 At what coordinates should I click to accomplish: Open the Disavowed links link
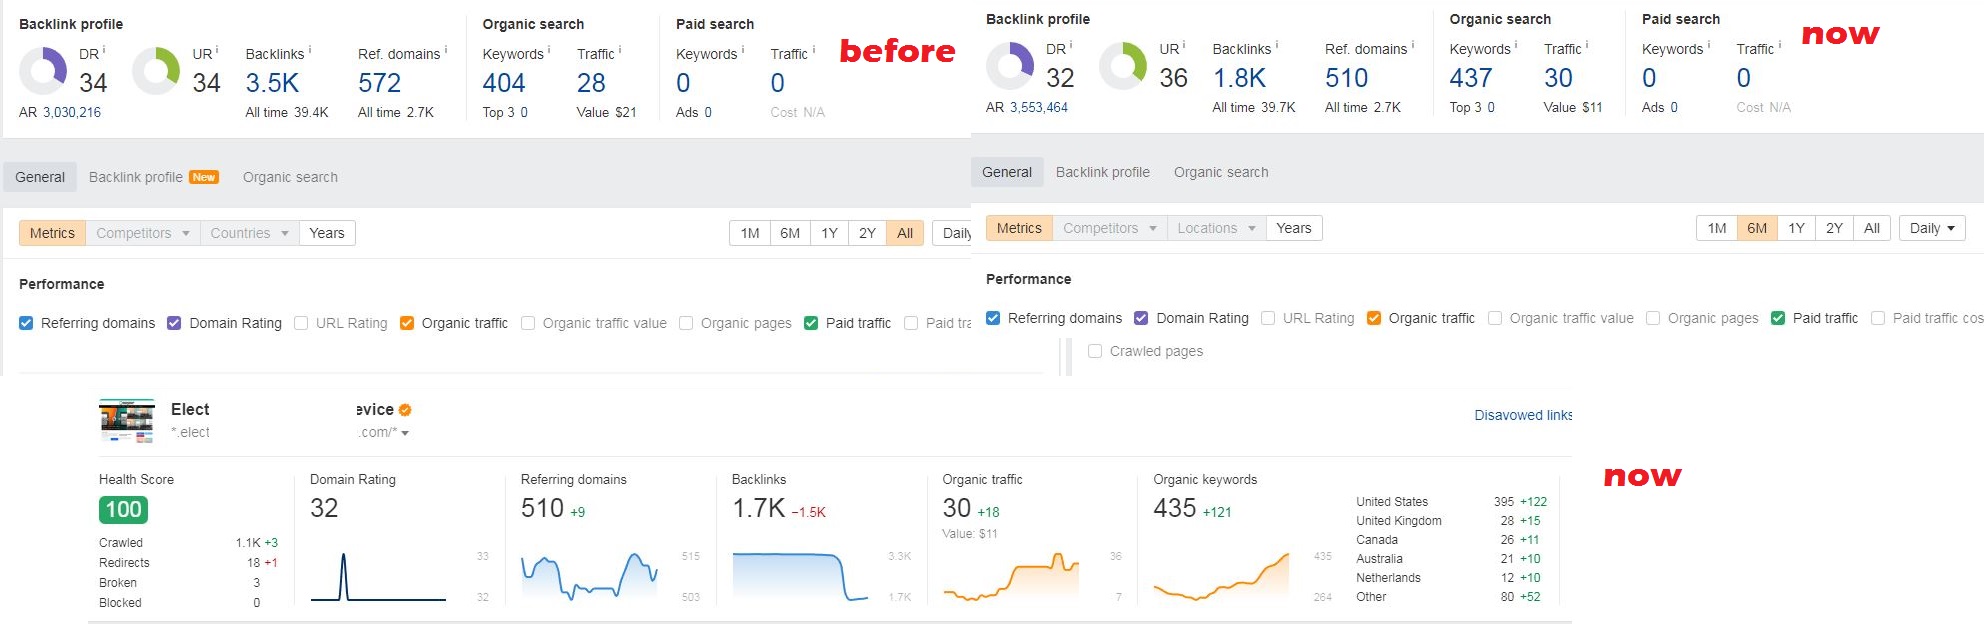[1523, 415]
